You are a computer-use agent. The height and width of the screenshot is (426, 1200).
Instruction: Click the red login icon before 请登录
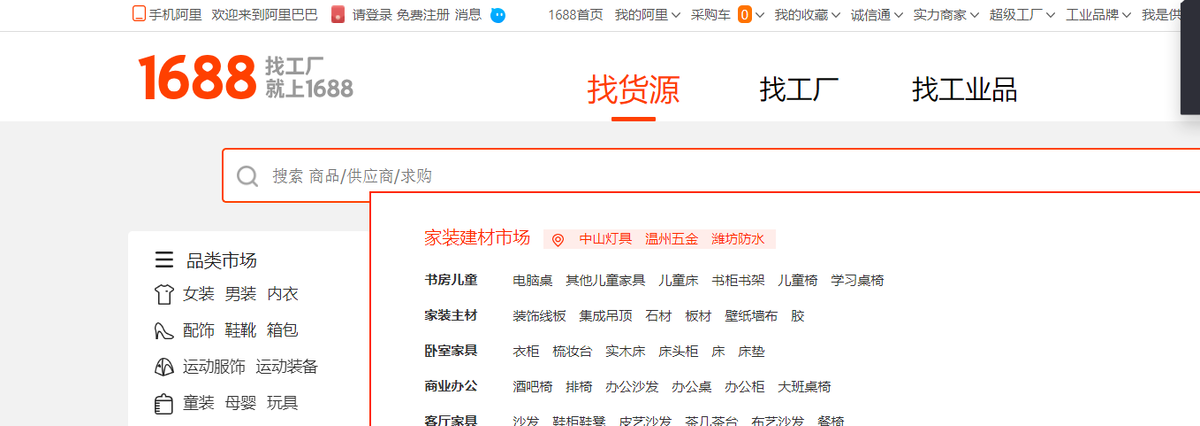pos(338,15)
